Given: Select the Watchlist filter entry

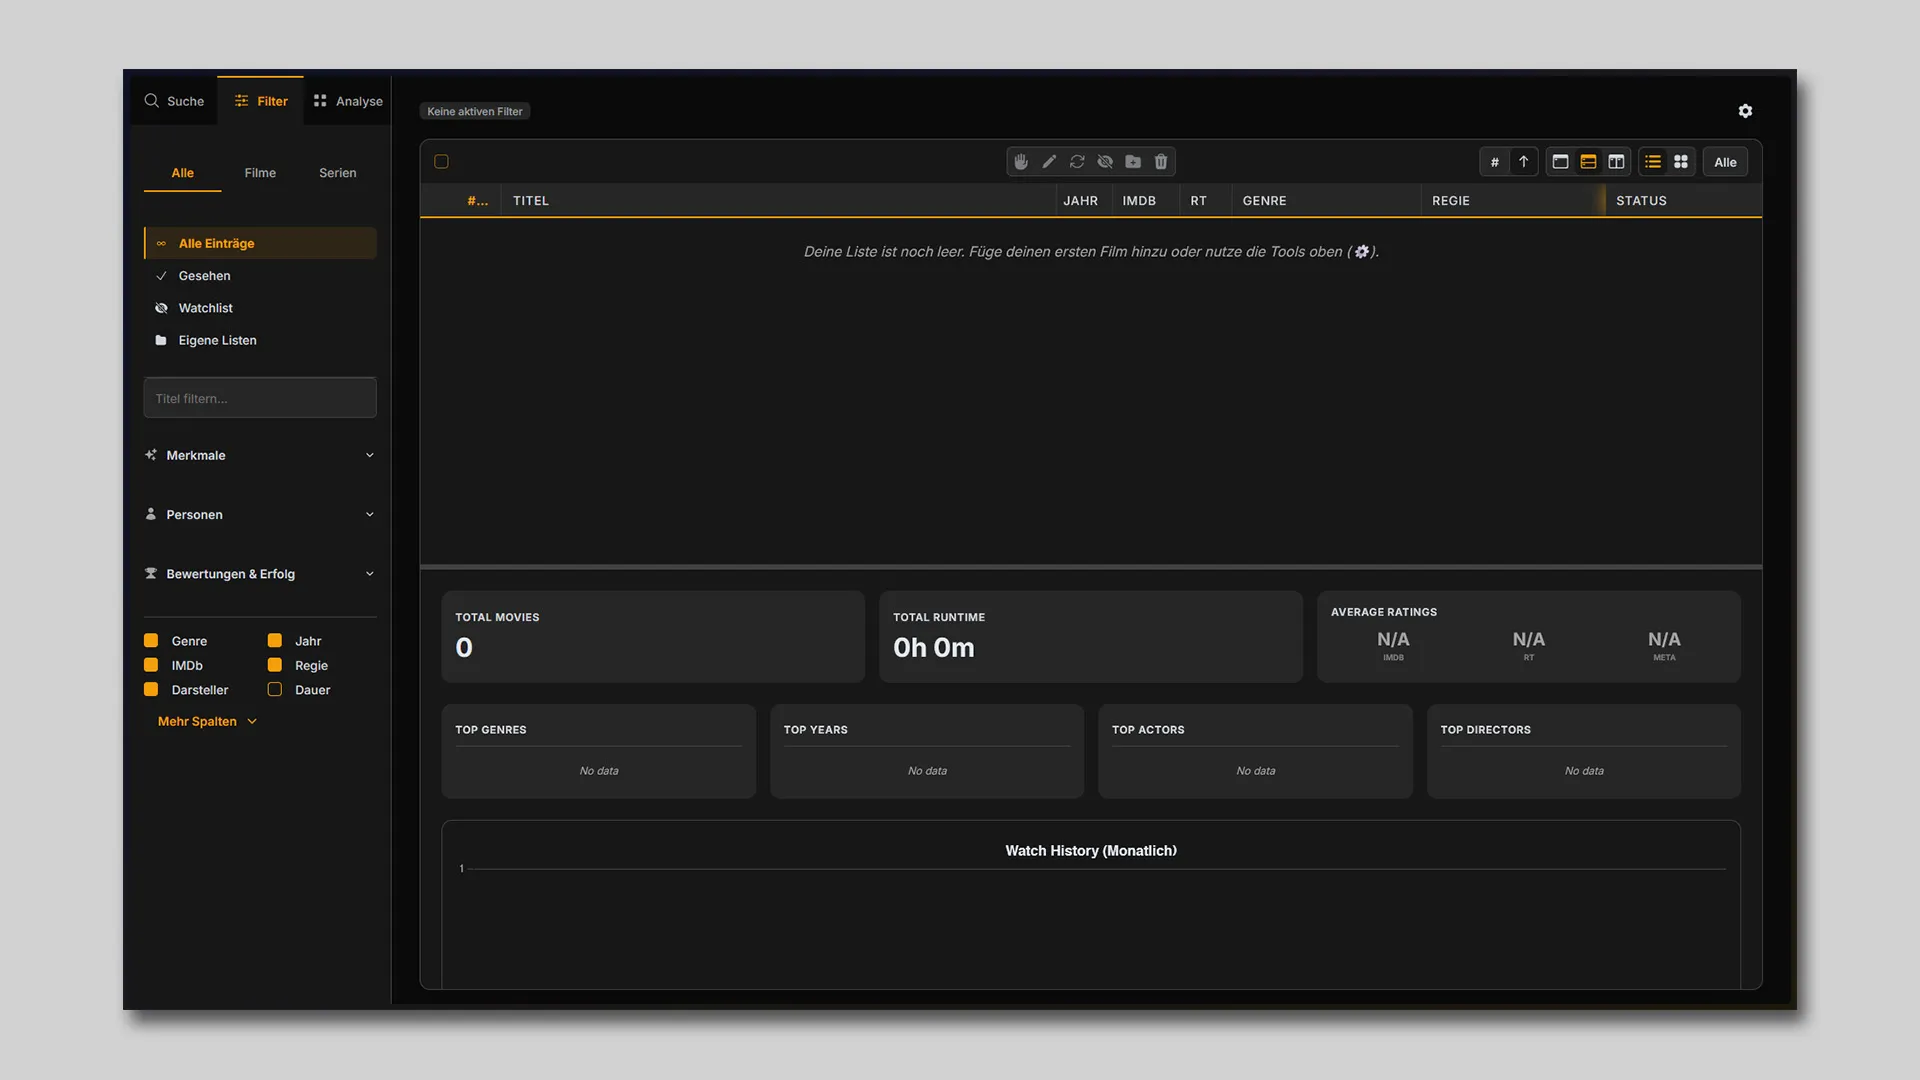Looking at the screenshot, I should tap(260, 308).
